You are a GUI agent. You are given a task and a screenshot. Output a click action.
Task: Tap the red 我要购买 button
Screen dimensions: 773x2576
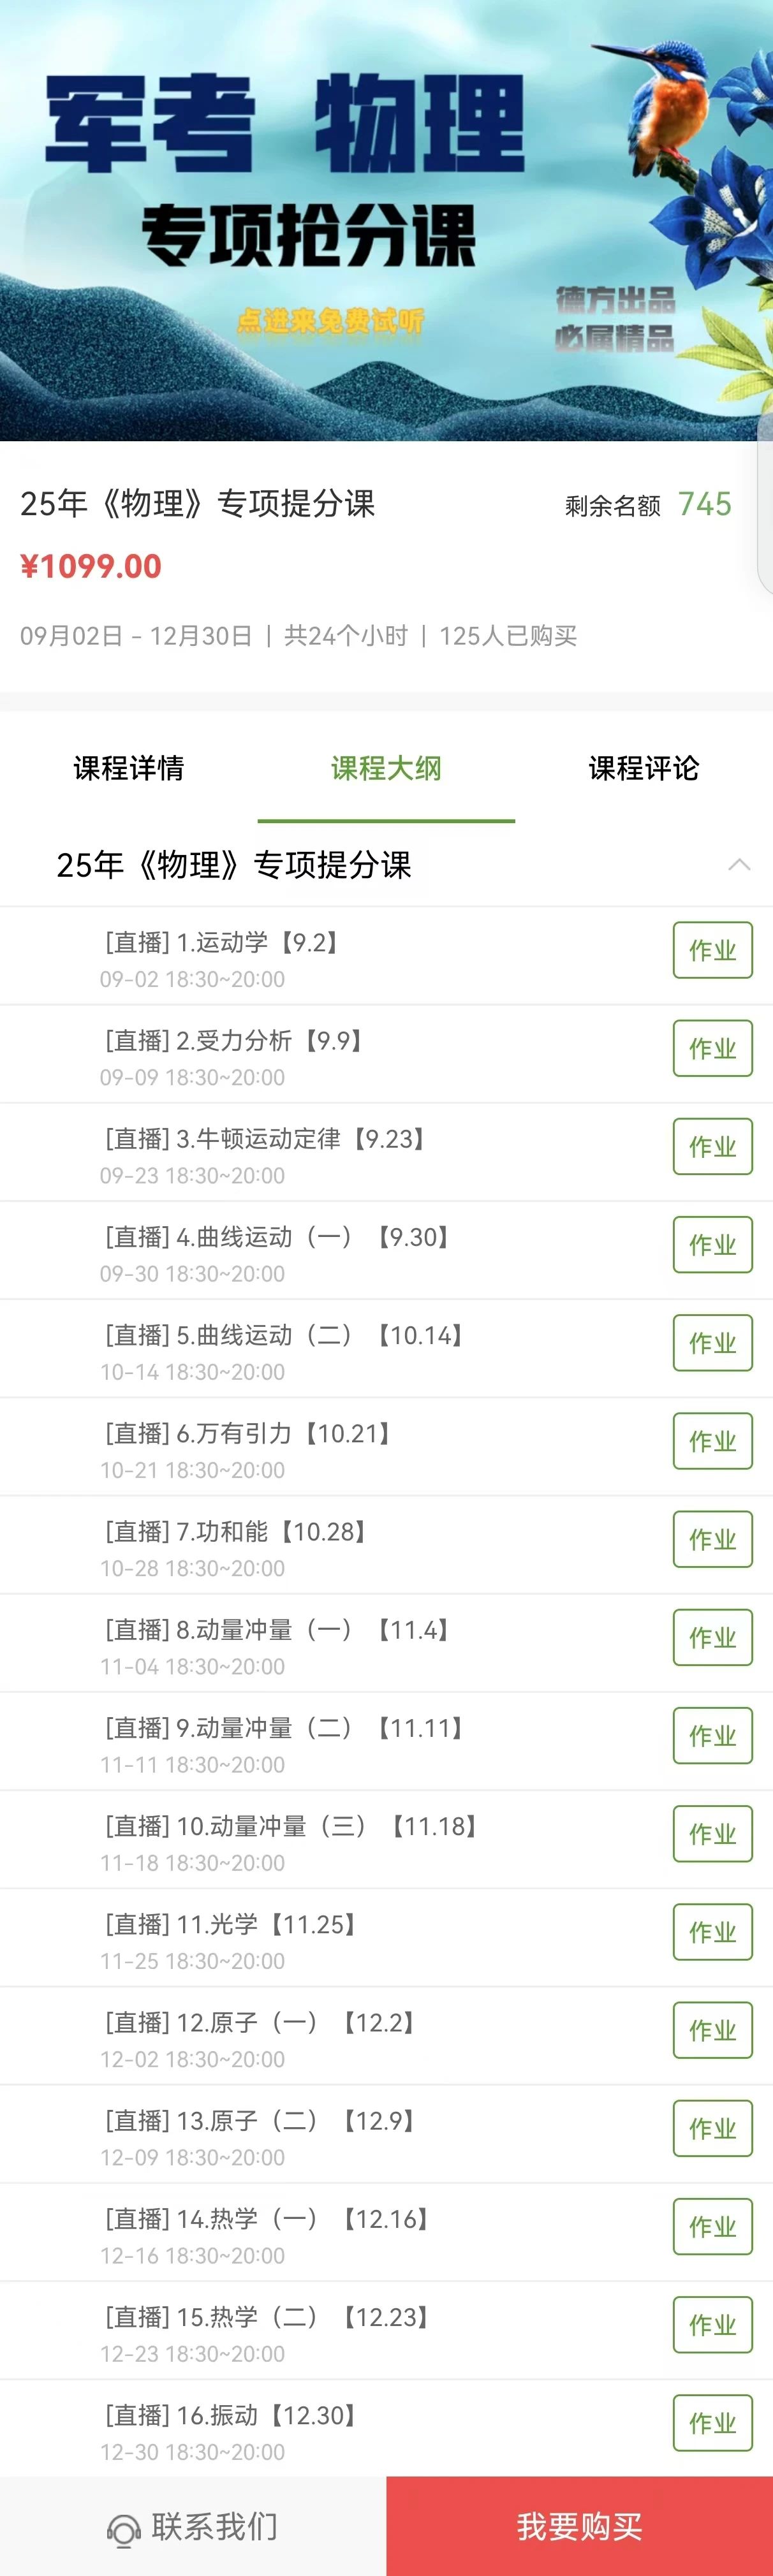(580, 2526)
